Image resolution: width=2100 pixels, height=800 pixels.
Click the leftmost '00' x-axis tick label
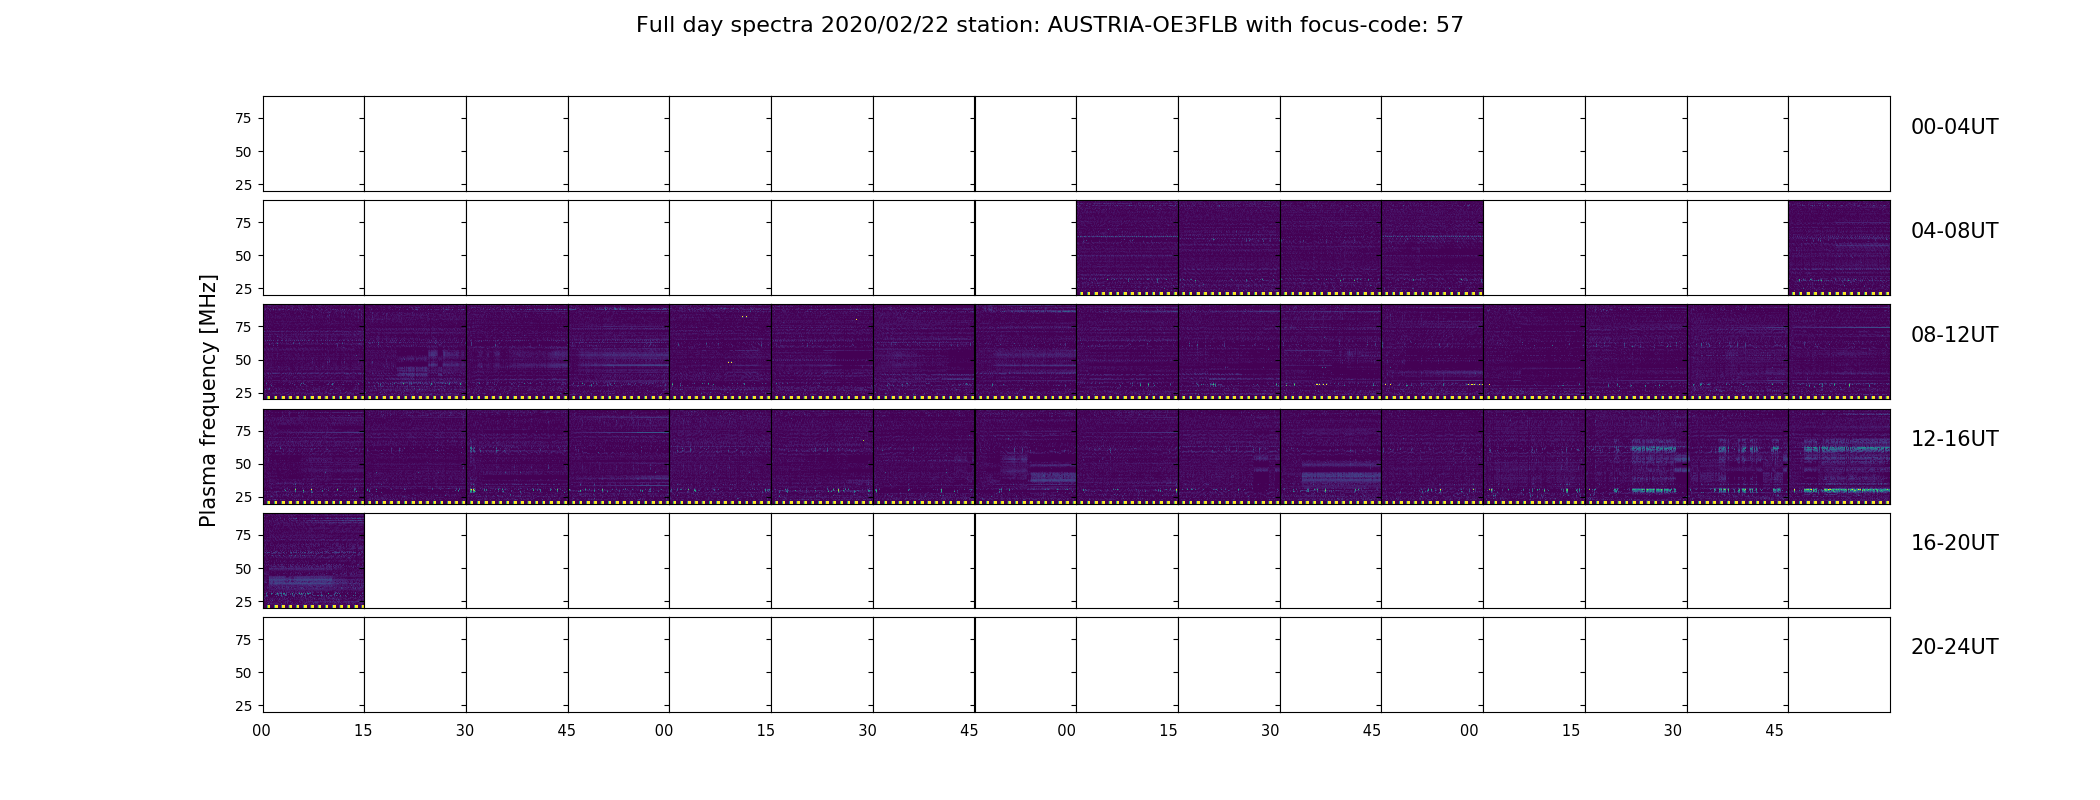point(262,731)
